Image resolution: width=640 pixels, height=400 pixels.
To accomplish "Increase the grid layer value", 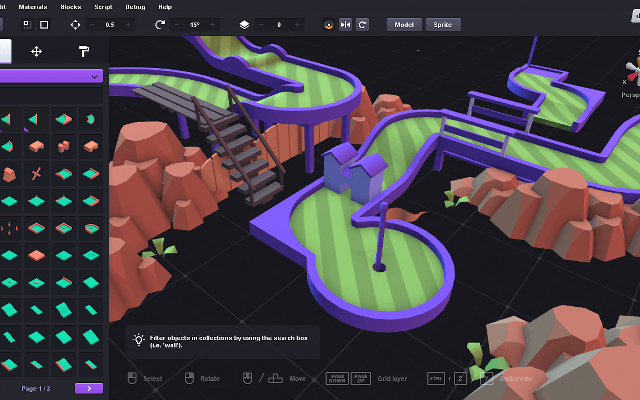I will click(x=297, y=25).
